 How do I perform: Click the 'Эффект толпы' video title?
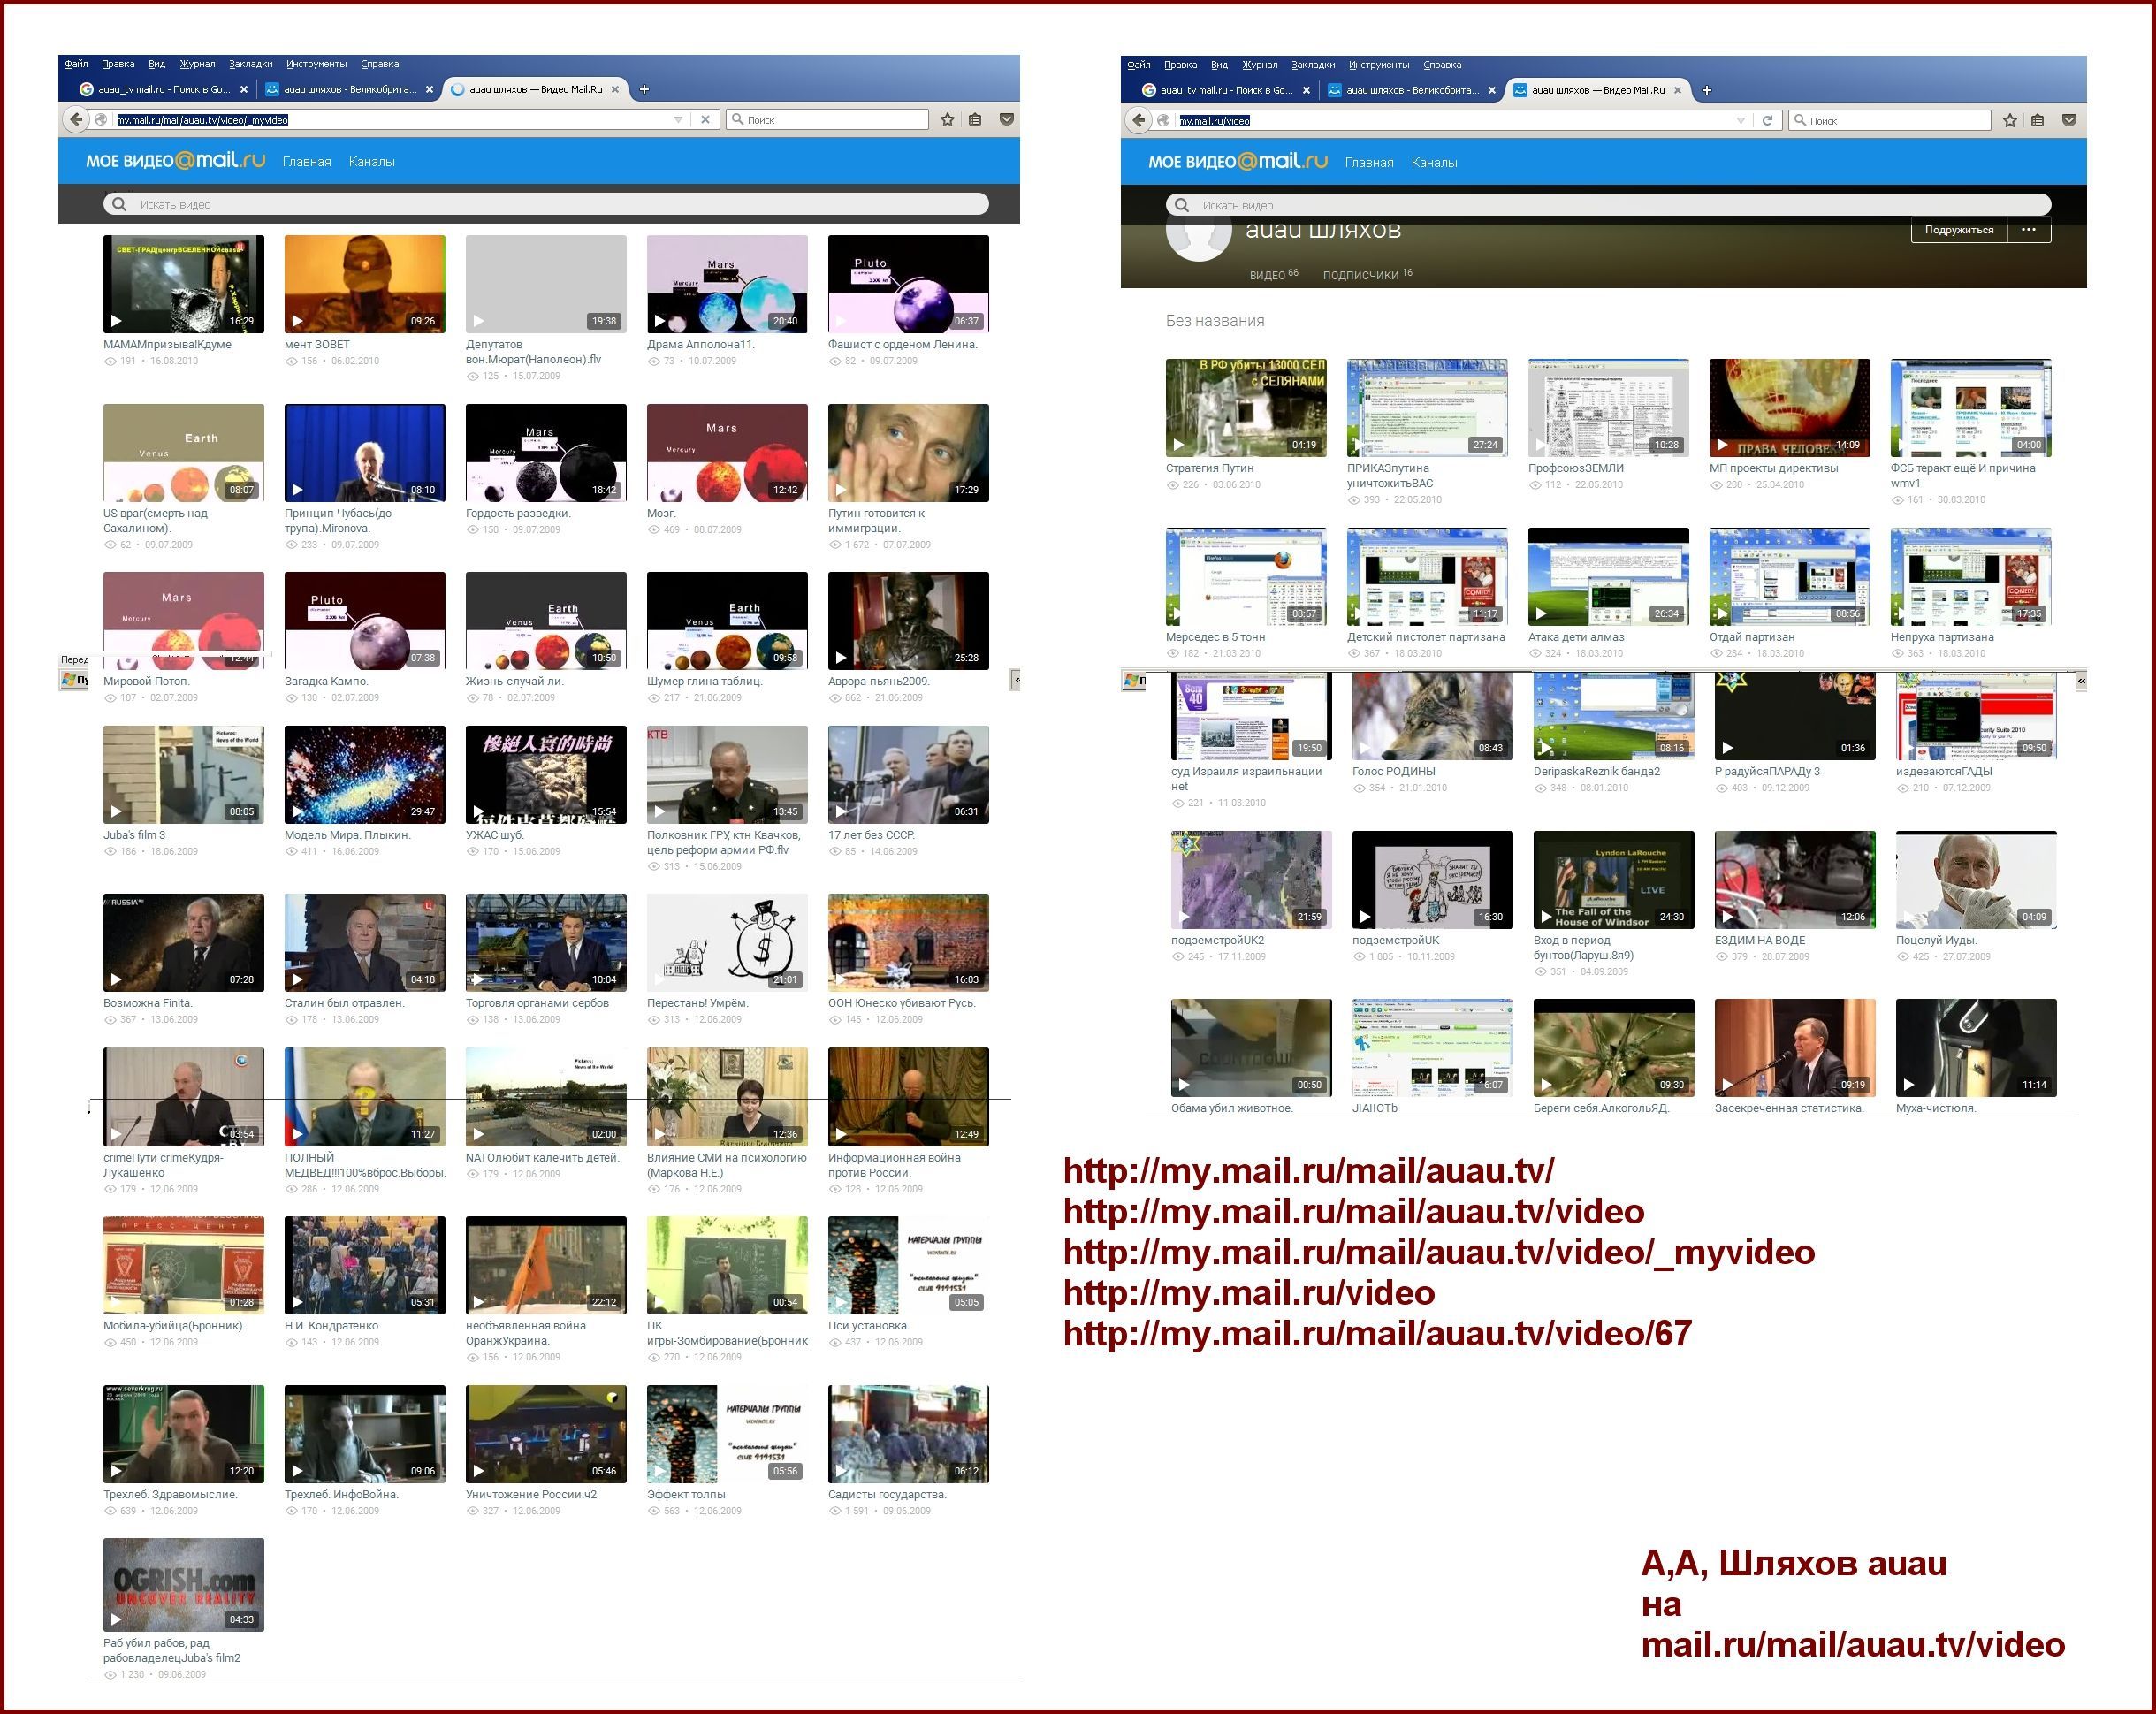pyautogui.click(x=686, y=1495)
